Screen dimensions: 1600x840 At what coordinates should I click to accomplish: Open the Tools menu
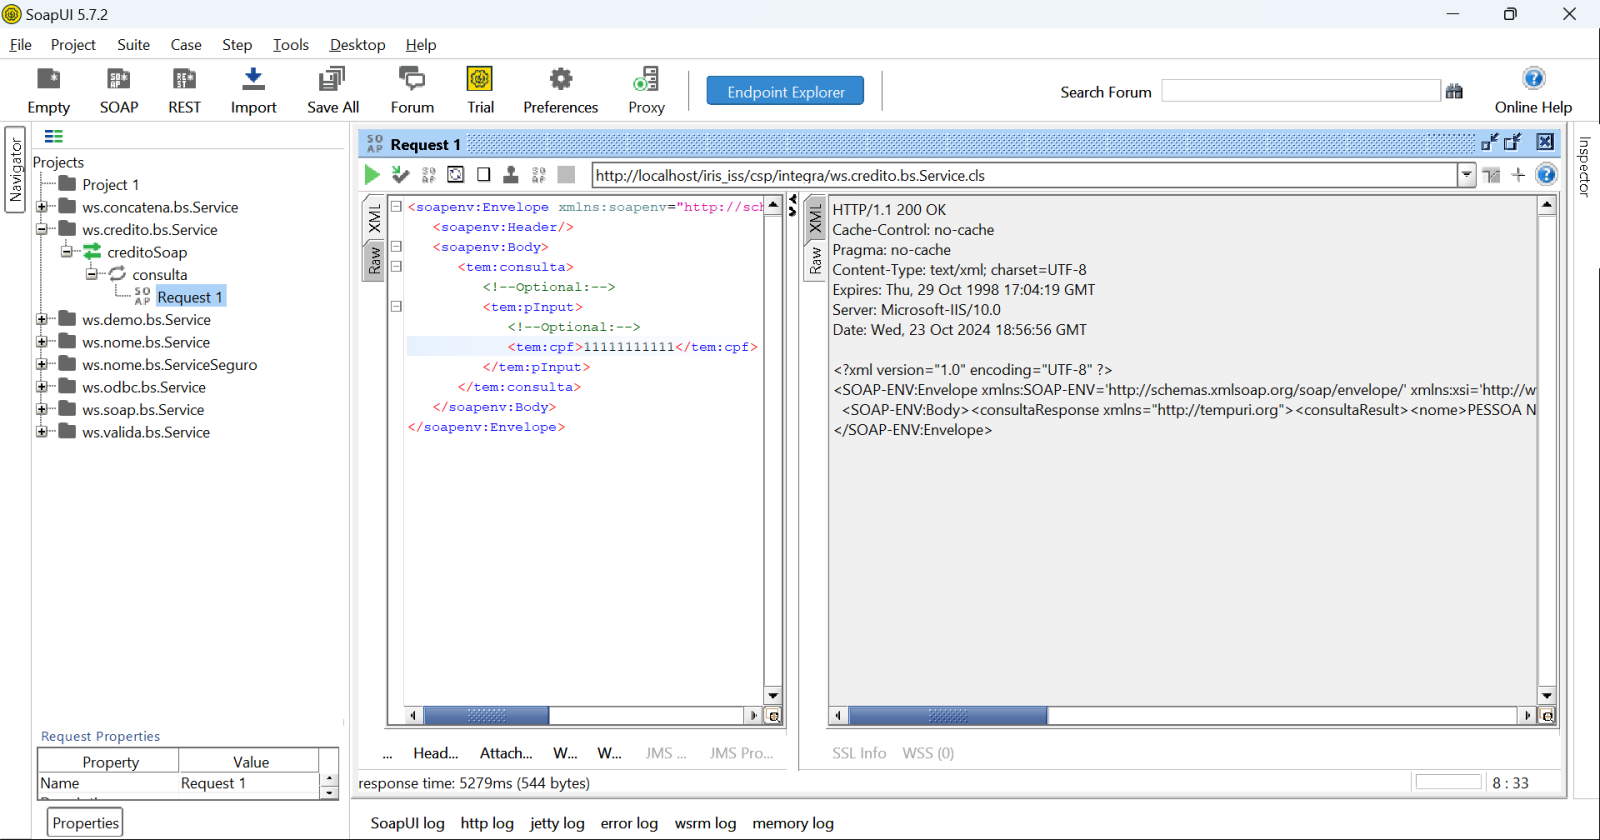(x=290, y=45)
